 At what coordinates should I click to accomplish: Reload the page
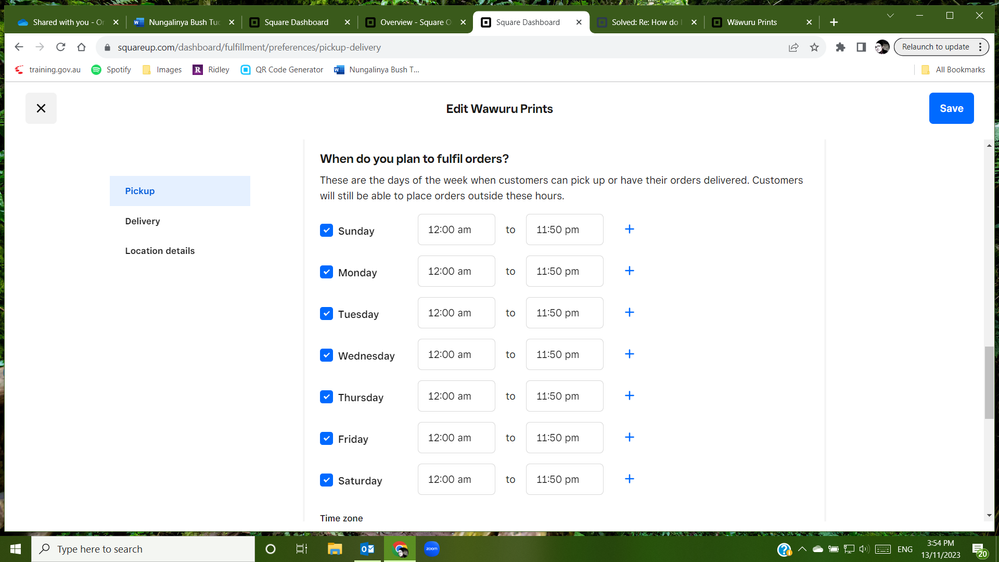60,47
